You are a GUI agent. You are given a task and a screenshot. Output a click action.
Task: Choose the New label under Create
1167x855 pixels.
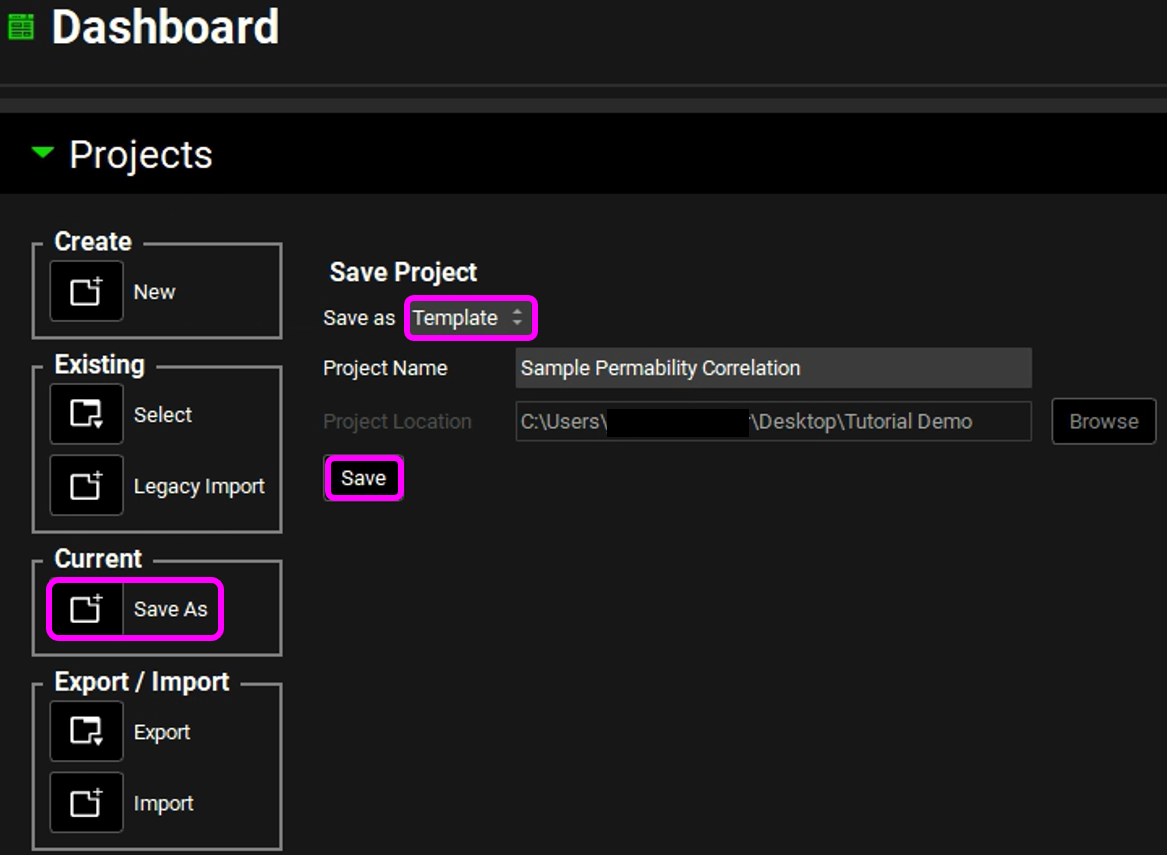pos(154,292)
